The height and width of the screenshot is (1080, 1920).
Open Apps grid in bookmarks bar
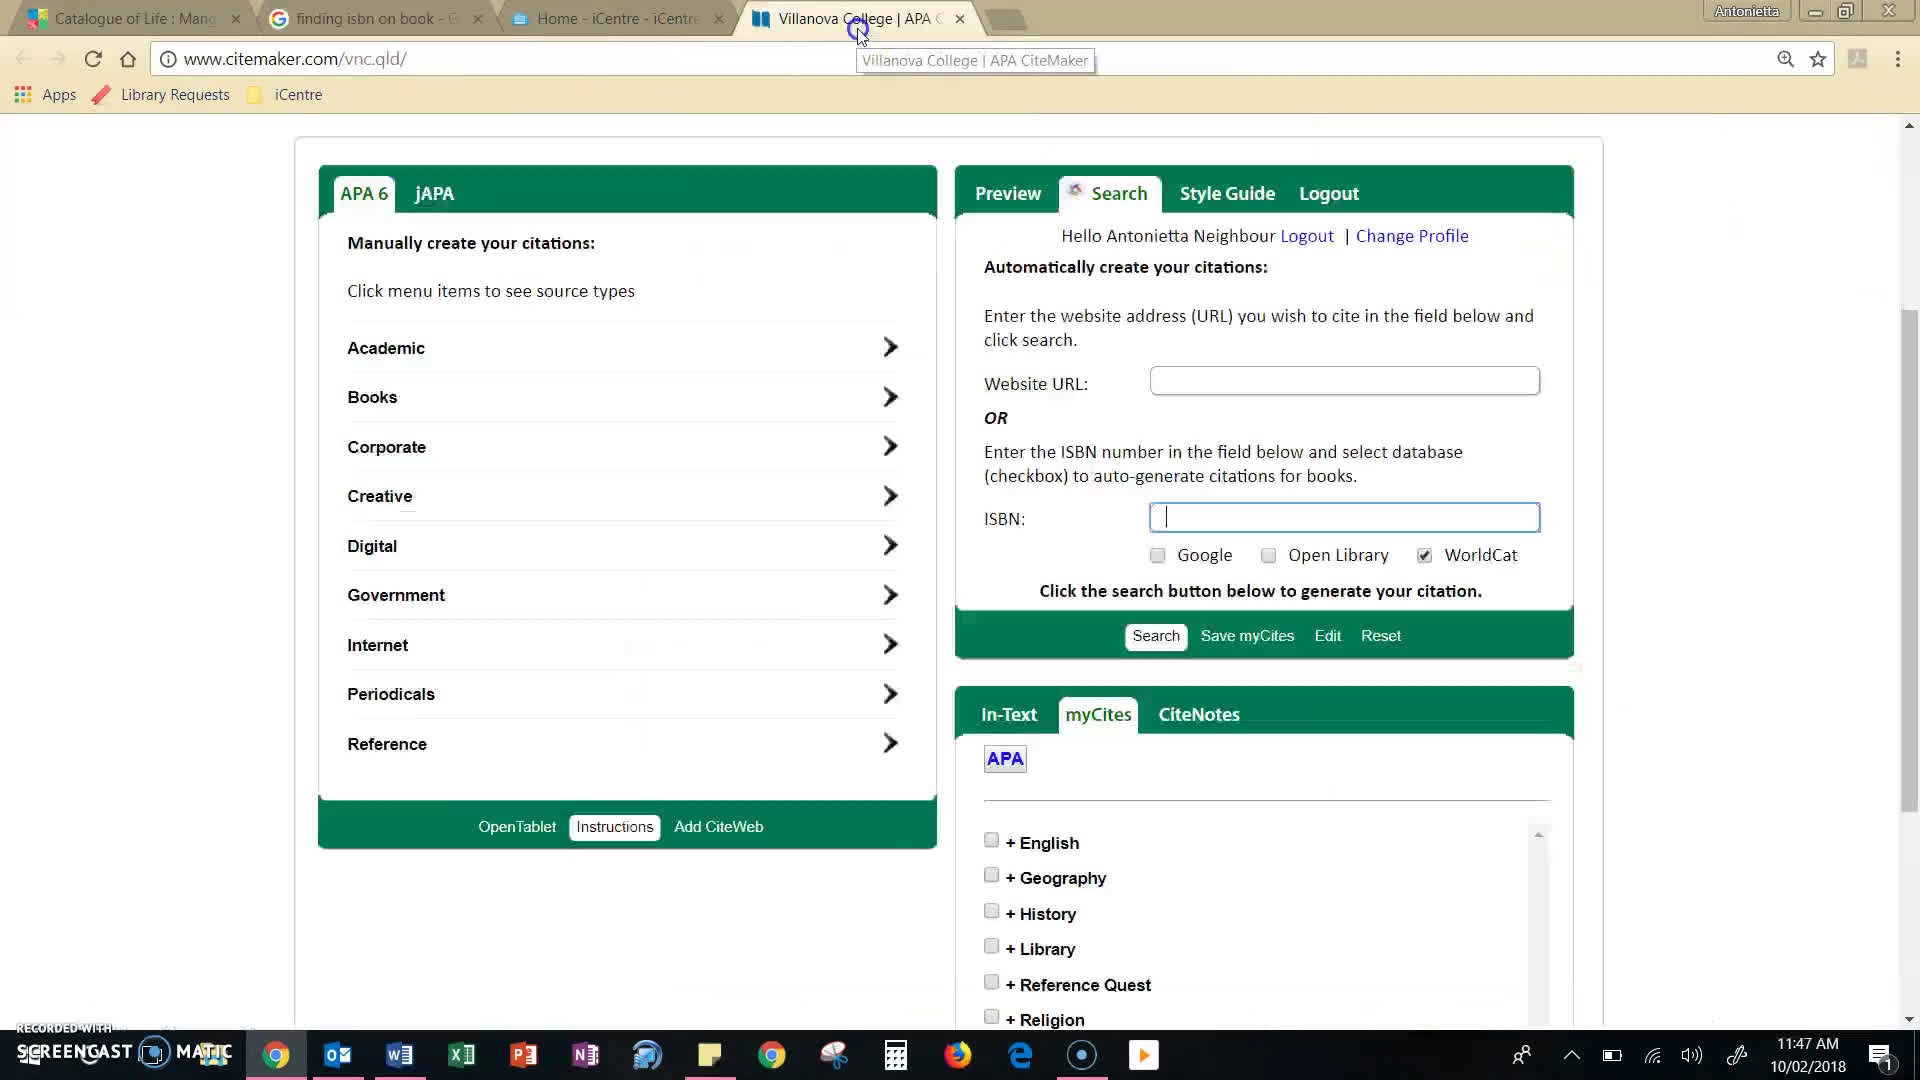[23, 95]
